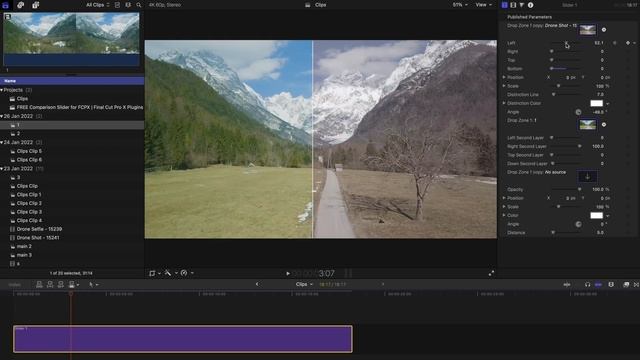Open the retime speedometer icon

184,273
